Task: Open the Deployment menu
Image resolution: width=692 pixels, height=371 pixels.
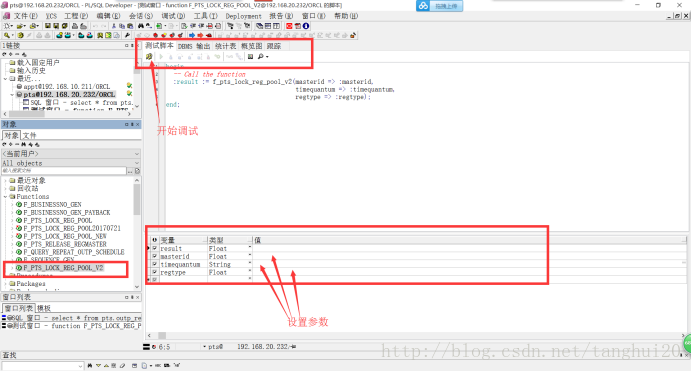Action: pos(244,16)
